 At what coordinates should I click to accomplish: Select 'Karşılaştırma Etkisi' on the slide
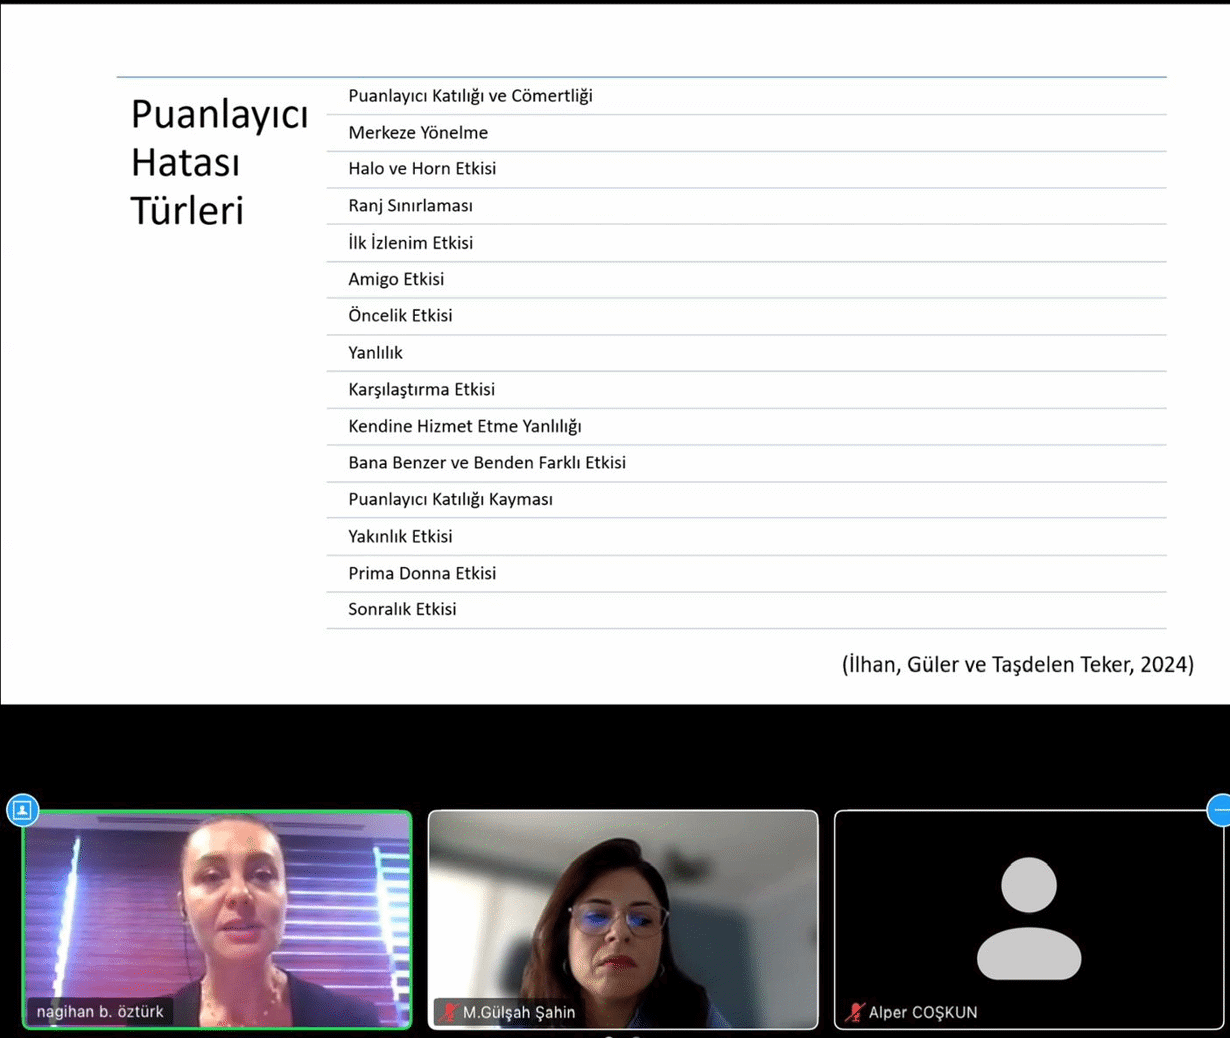pyautogui.click(x=421, y=389)
